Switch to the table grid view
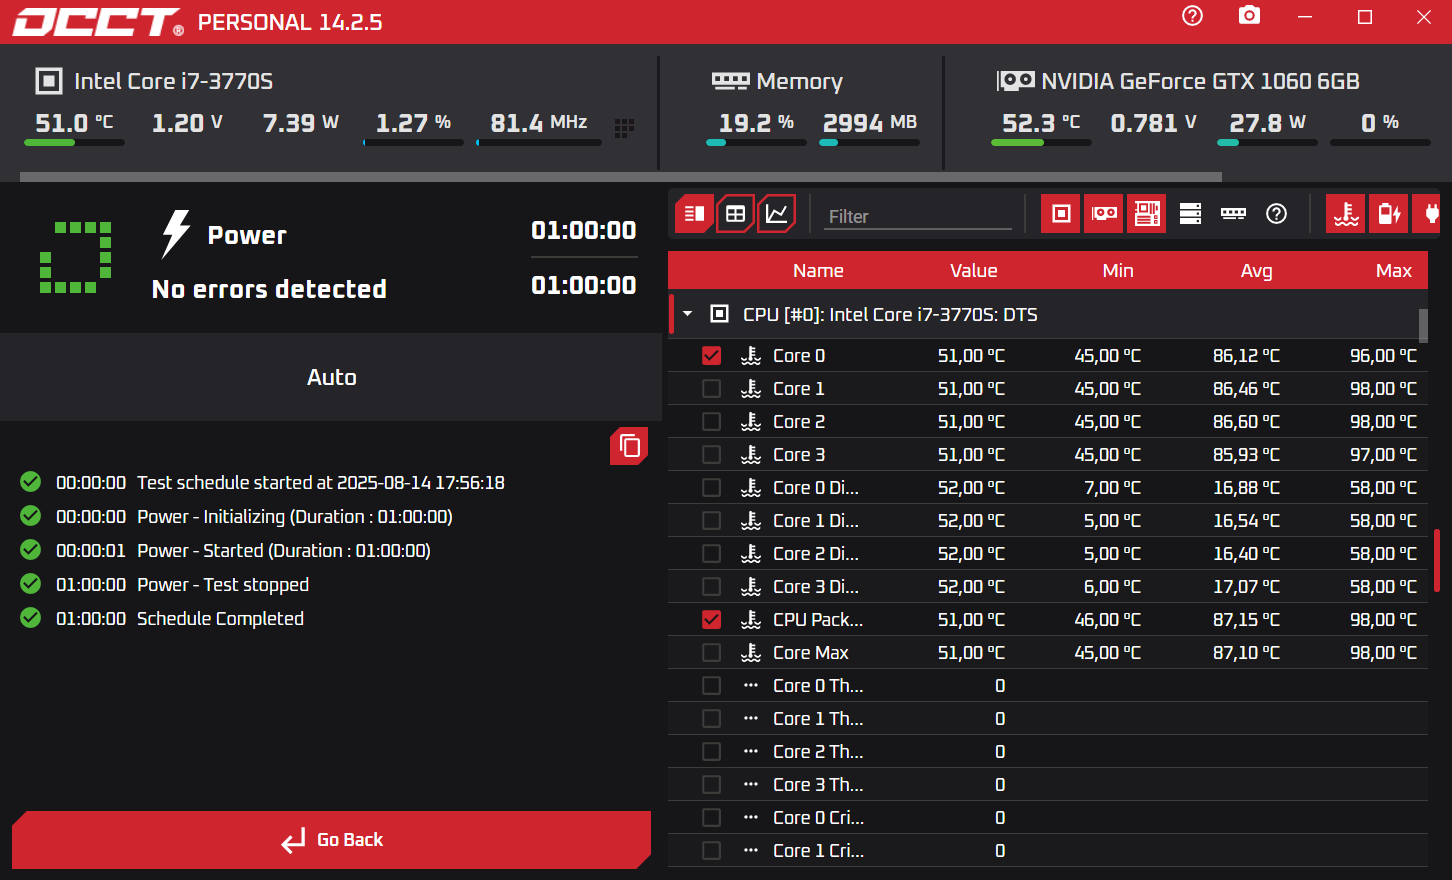Image resolution: width=1452 pixels, height=880 pixels. 735,214
